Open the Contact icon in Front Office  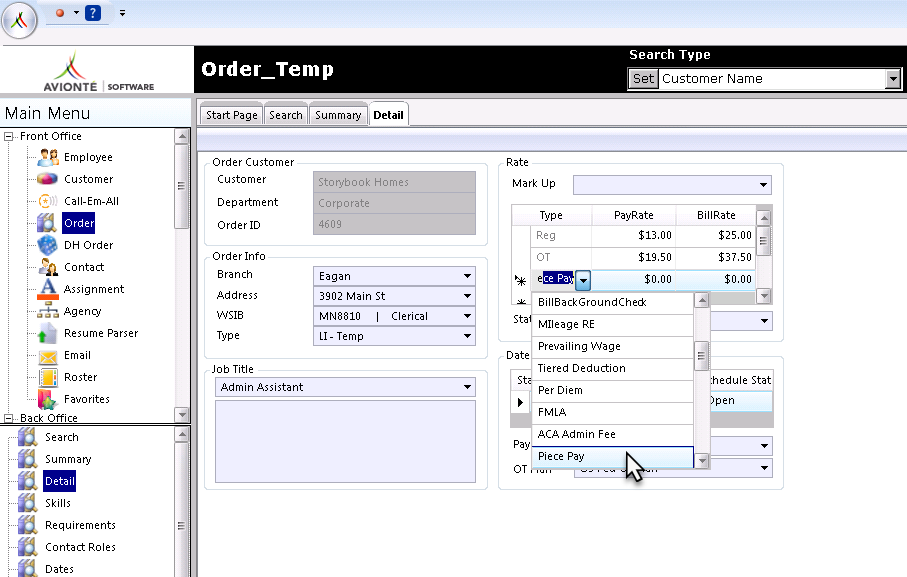pos(47,267)
